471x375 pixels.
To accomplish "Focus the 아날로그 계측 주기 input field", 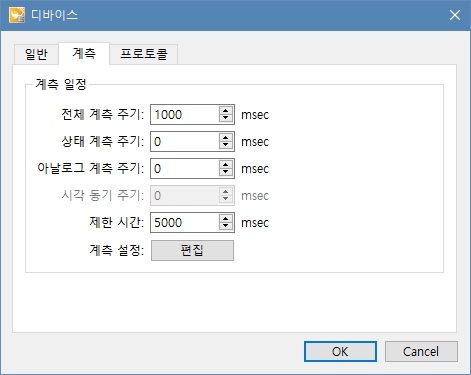I will [185, 169].
